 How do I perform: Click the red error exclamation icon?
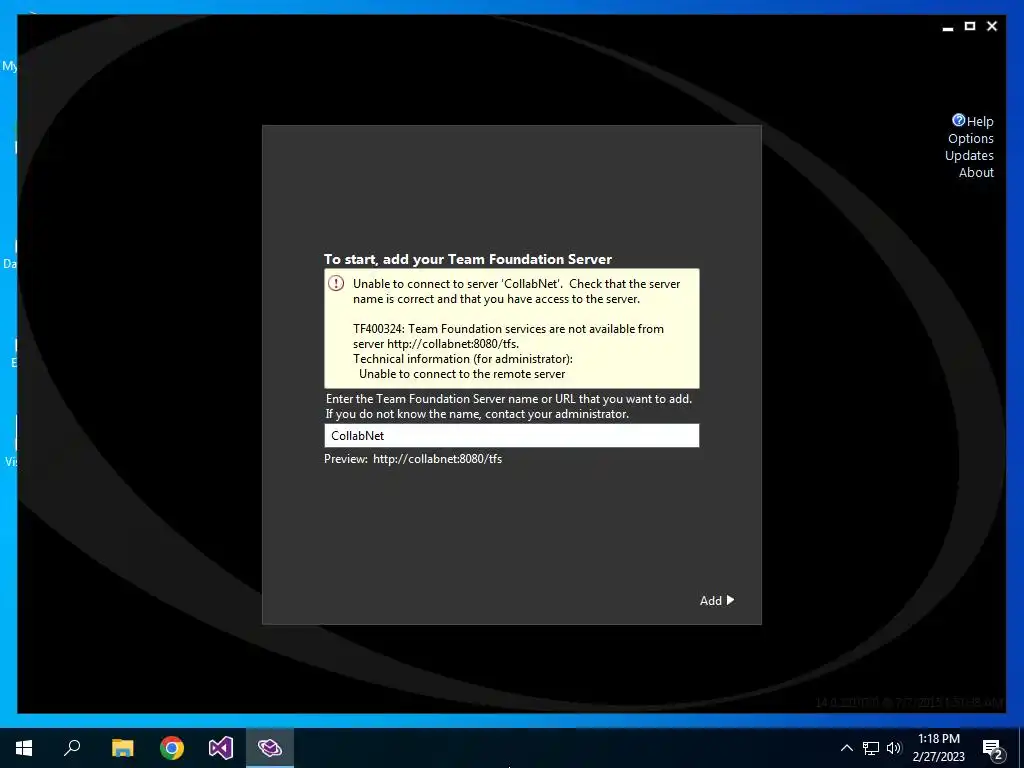[336, 283]
